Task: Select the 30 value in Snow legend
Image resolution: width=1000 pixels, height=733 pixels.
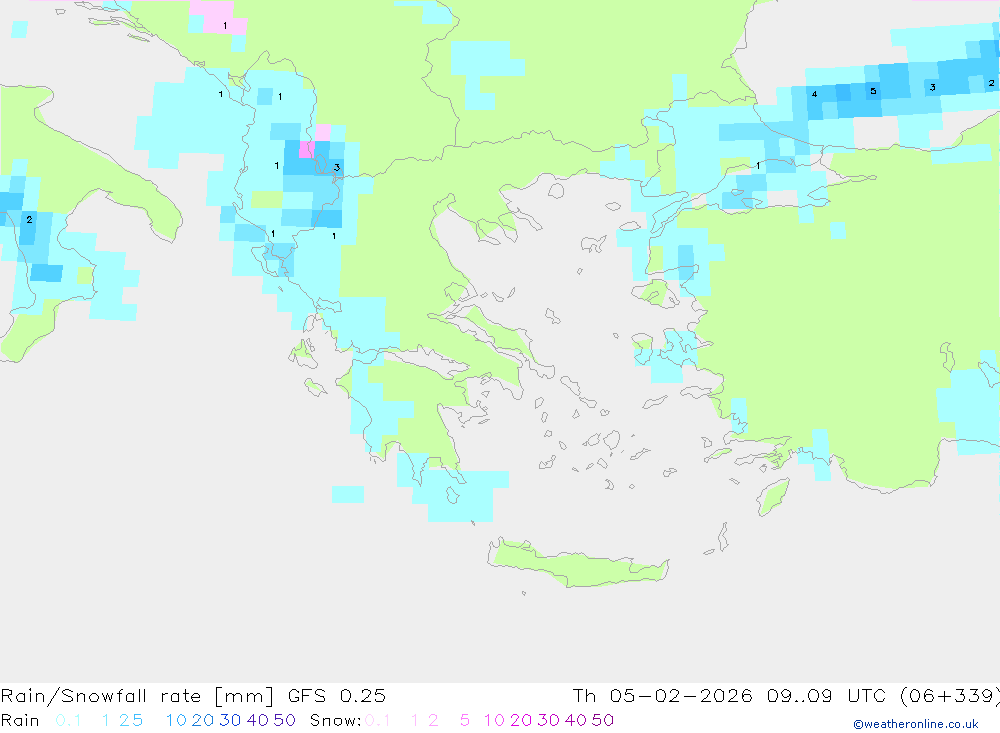Action: point(548,720)
